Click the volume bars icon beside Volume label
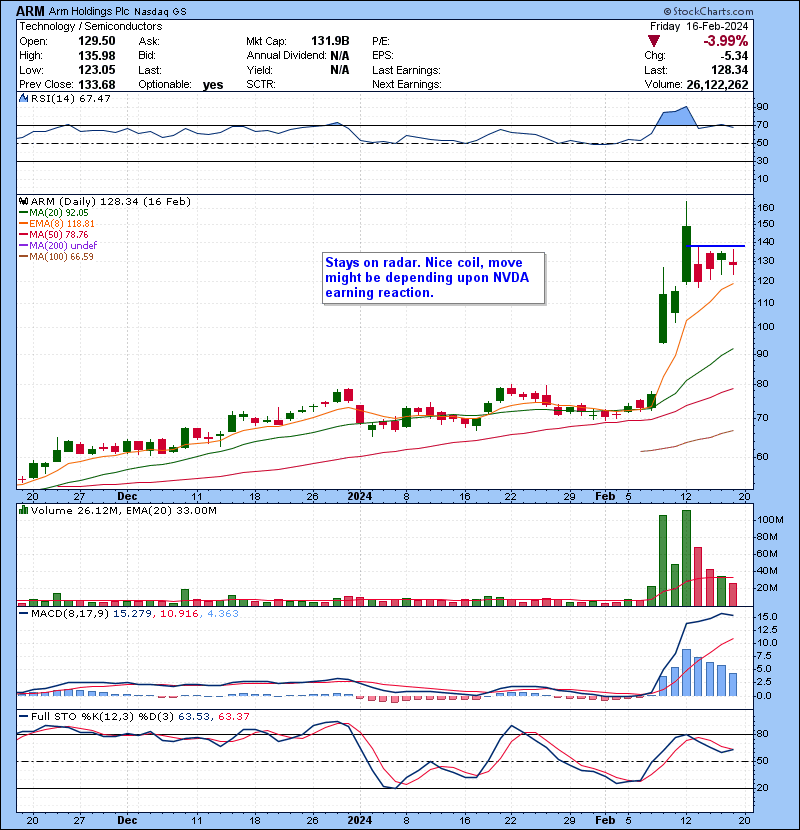This screenshot has height=830, width=800. pos(23,510)
